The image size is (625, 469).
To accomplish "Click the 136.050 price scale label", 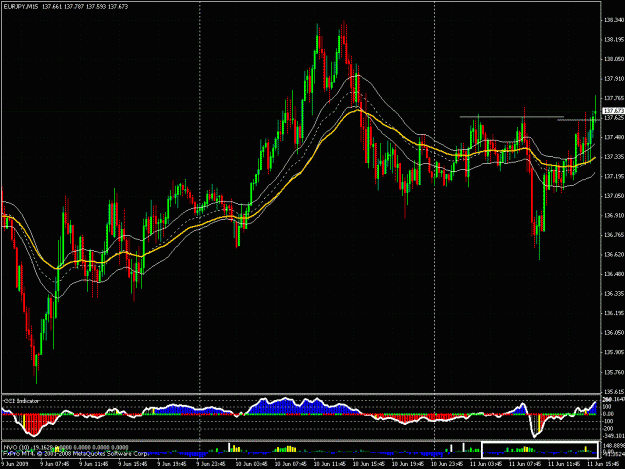I will coord(614,332).
